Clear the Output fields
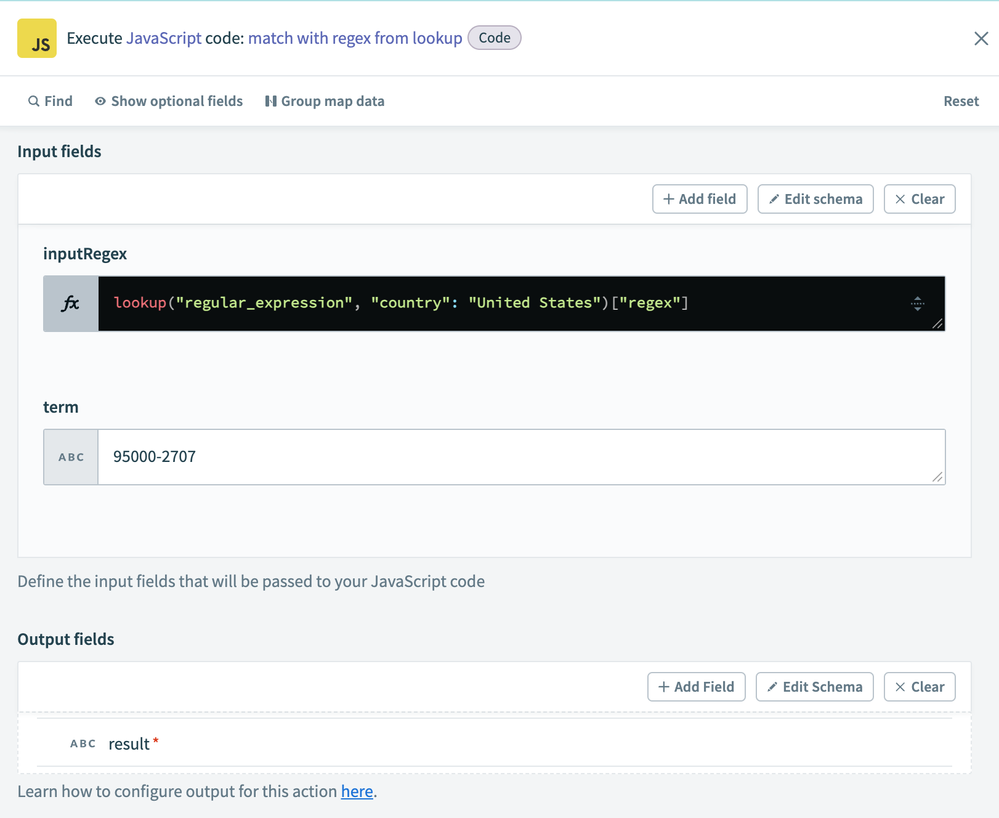This screenshot has width=999, height=818. pos(919,687)
